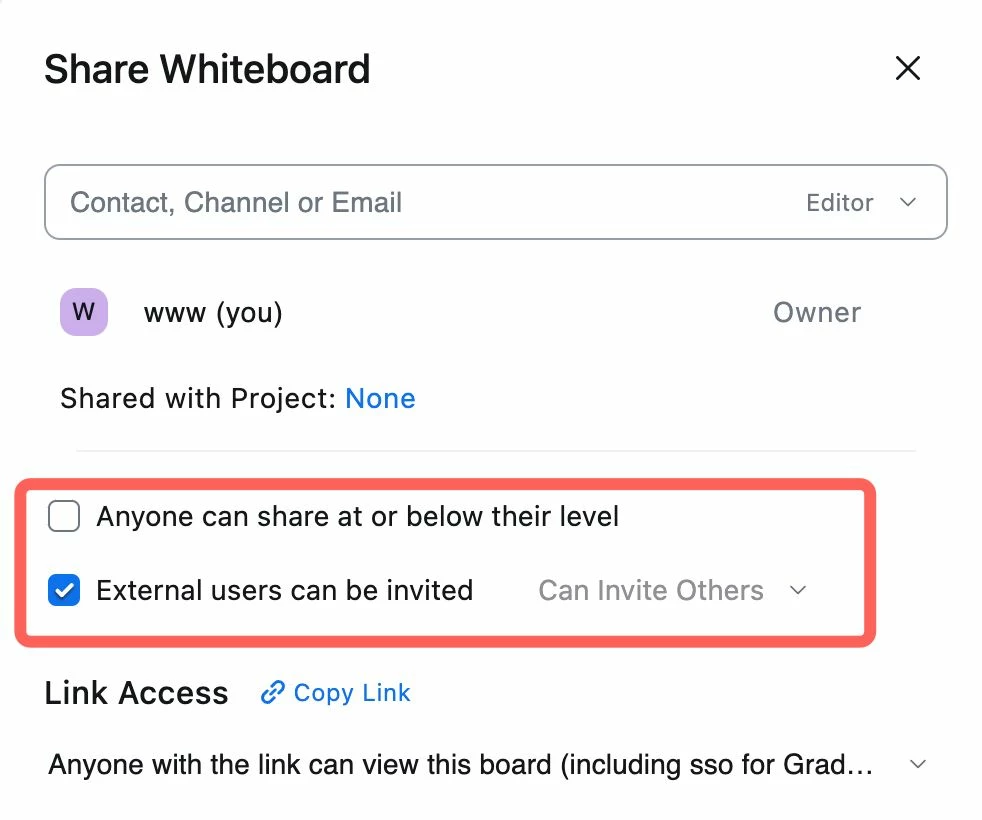Close the Share Whiteboard dialog
982x820 pixels.
point(907,68)
